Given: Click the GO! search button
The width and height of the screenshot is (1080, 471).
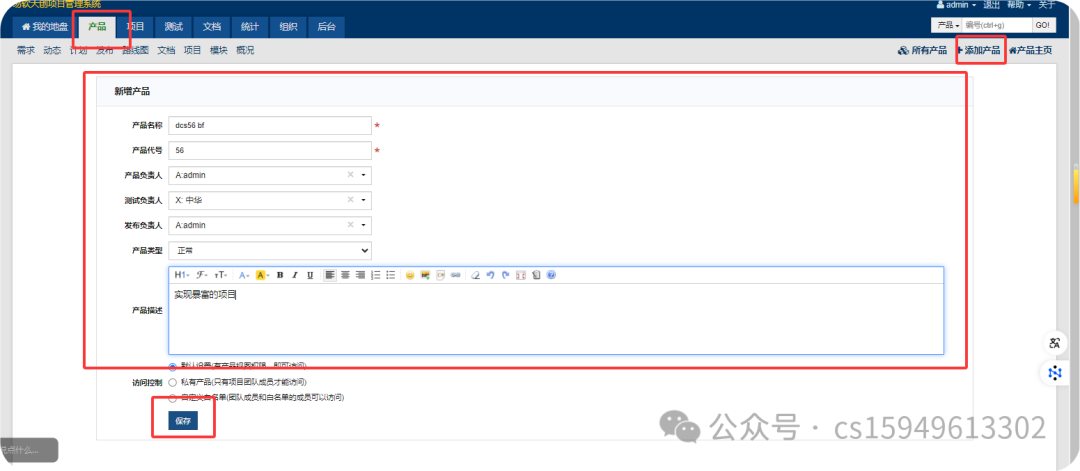Looking at the screenshot, I should [1043, 25].
